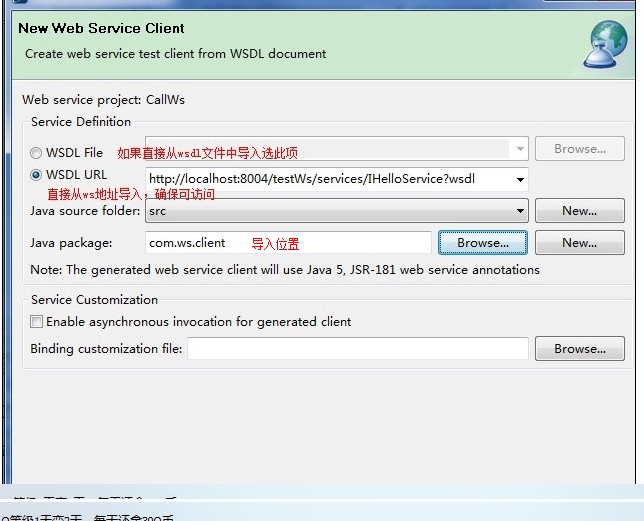Browse for the Java package
This screenshot has height=521, width=644.
483,242
